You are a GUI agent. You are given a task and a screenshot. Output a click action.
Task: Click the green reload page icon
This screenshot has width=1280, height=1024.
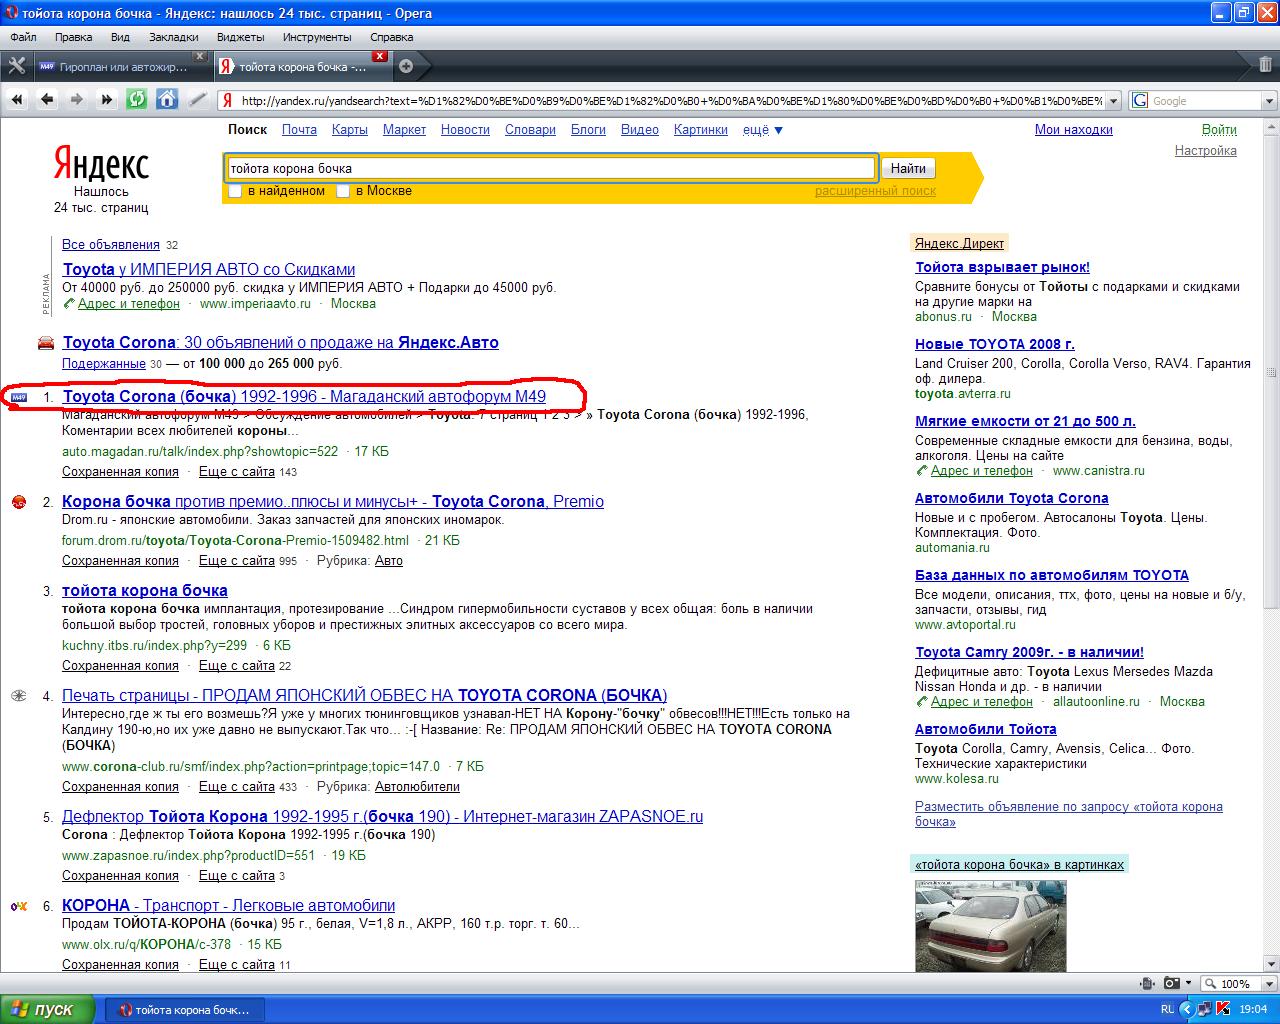[136, 99]
